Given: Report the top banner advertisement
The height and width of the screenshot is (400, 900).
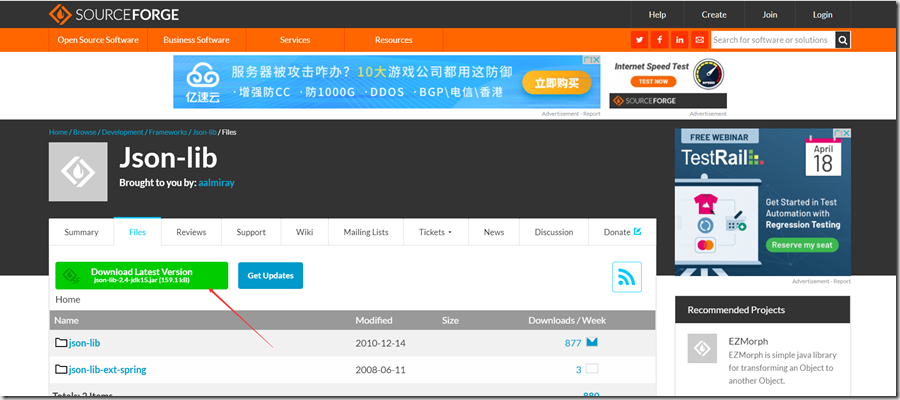Looking at the screenshot, I should click(x=593, y=114).
